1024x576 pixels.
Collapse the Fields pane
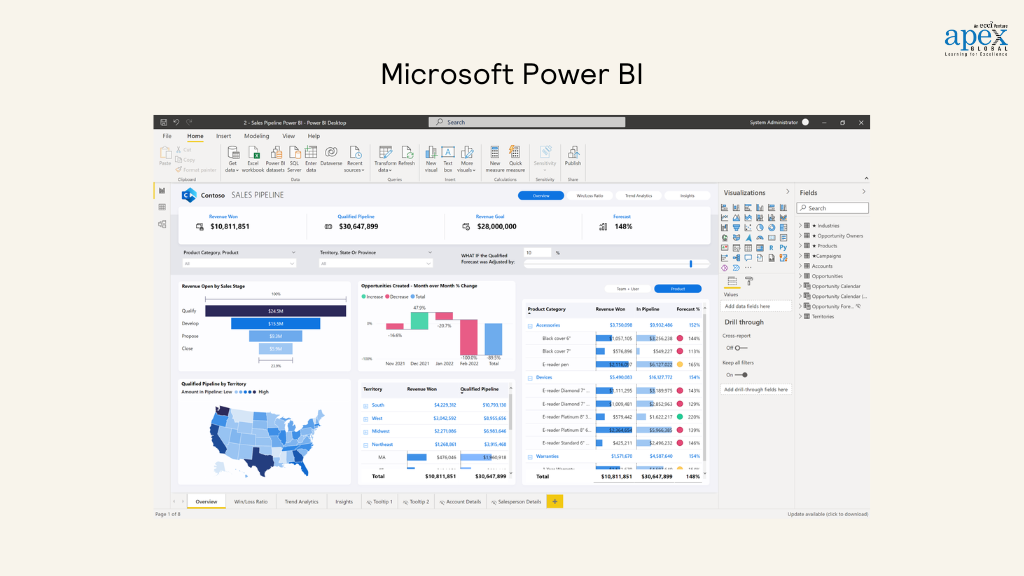click(x=863, y=192)
